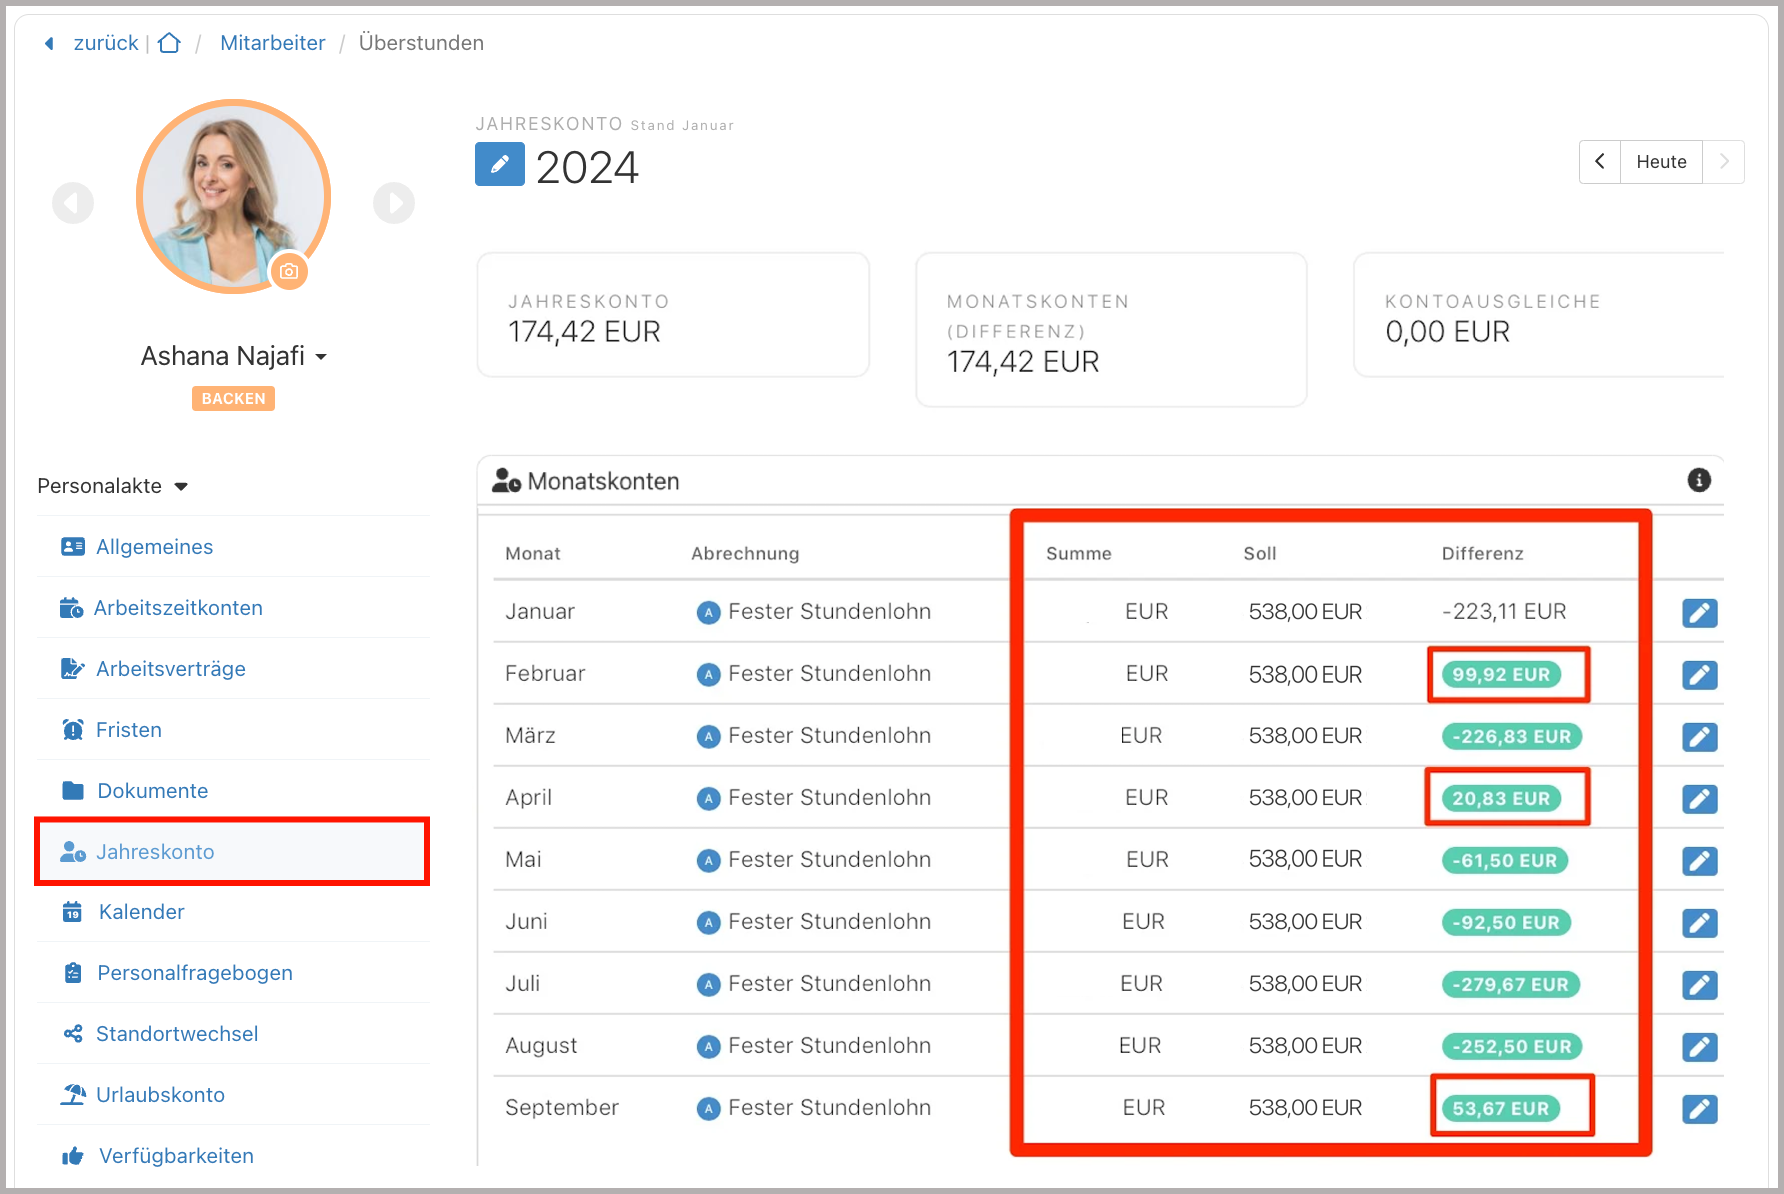This screenshot has width=1784, height=1194.
Task: Open the Jahreskonto sidebar item
Action: (155, 852)
